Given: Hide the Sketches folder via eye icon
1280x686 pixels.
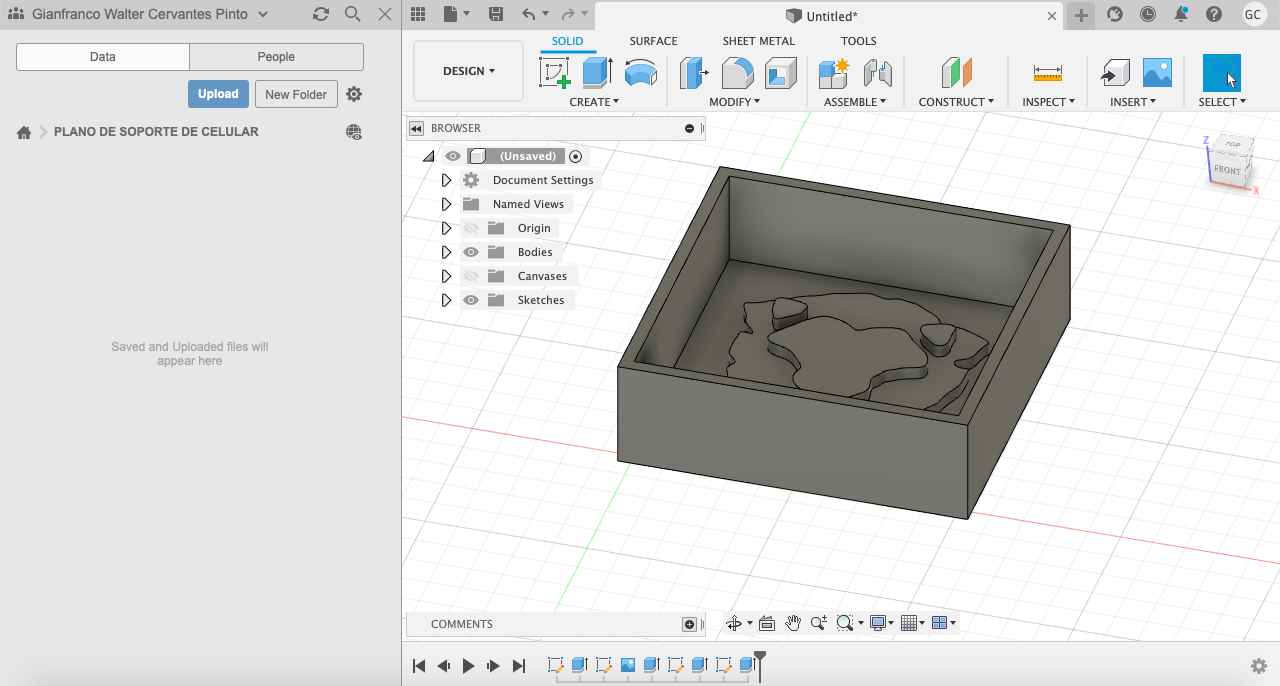Looking at the screenshot, I should 471,300.
